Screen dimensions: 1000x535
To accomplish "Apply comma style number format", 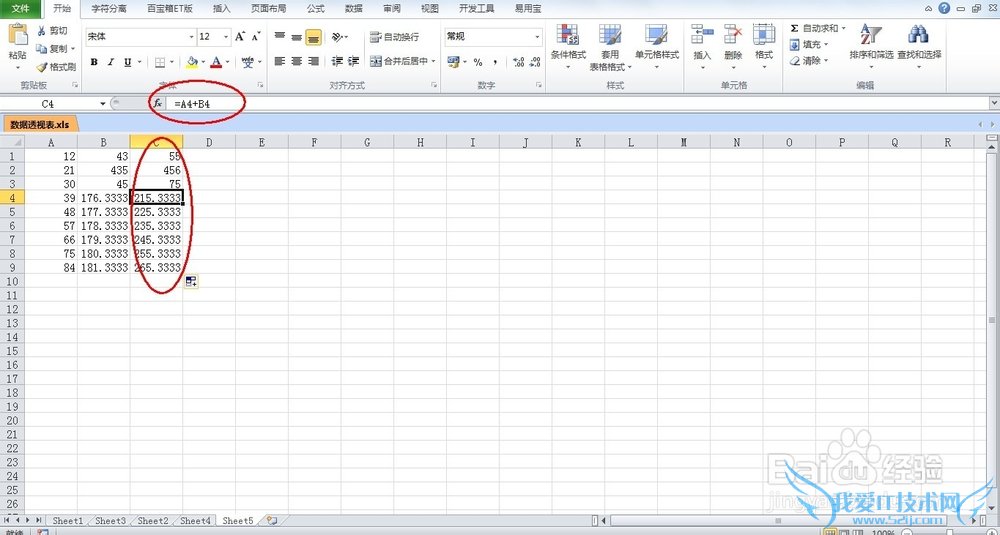I will [x=495, y=62].
